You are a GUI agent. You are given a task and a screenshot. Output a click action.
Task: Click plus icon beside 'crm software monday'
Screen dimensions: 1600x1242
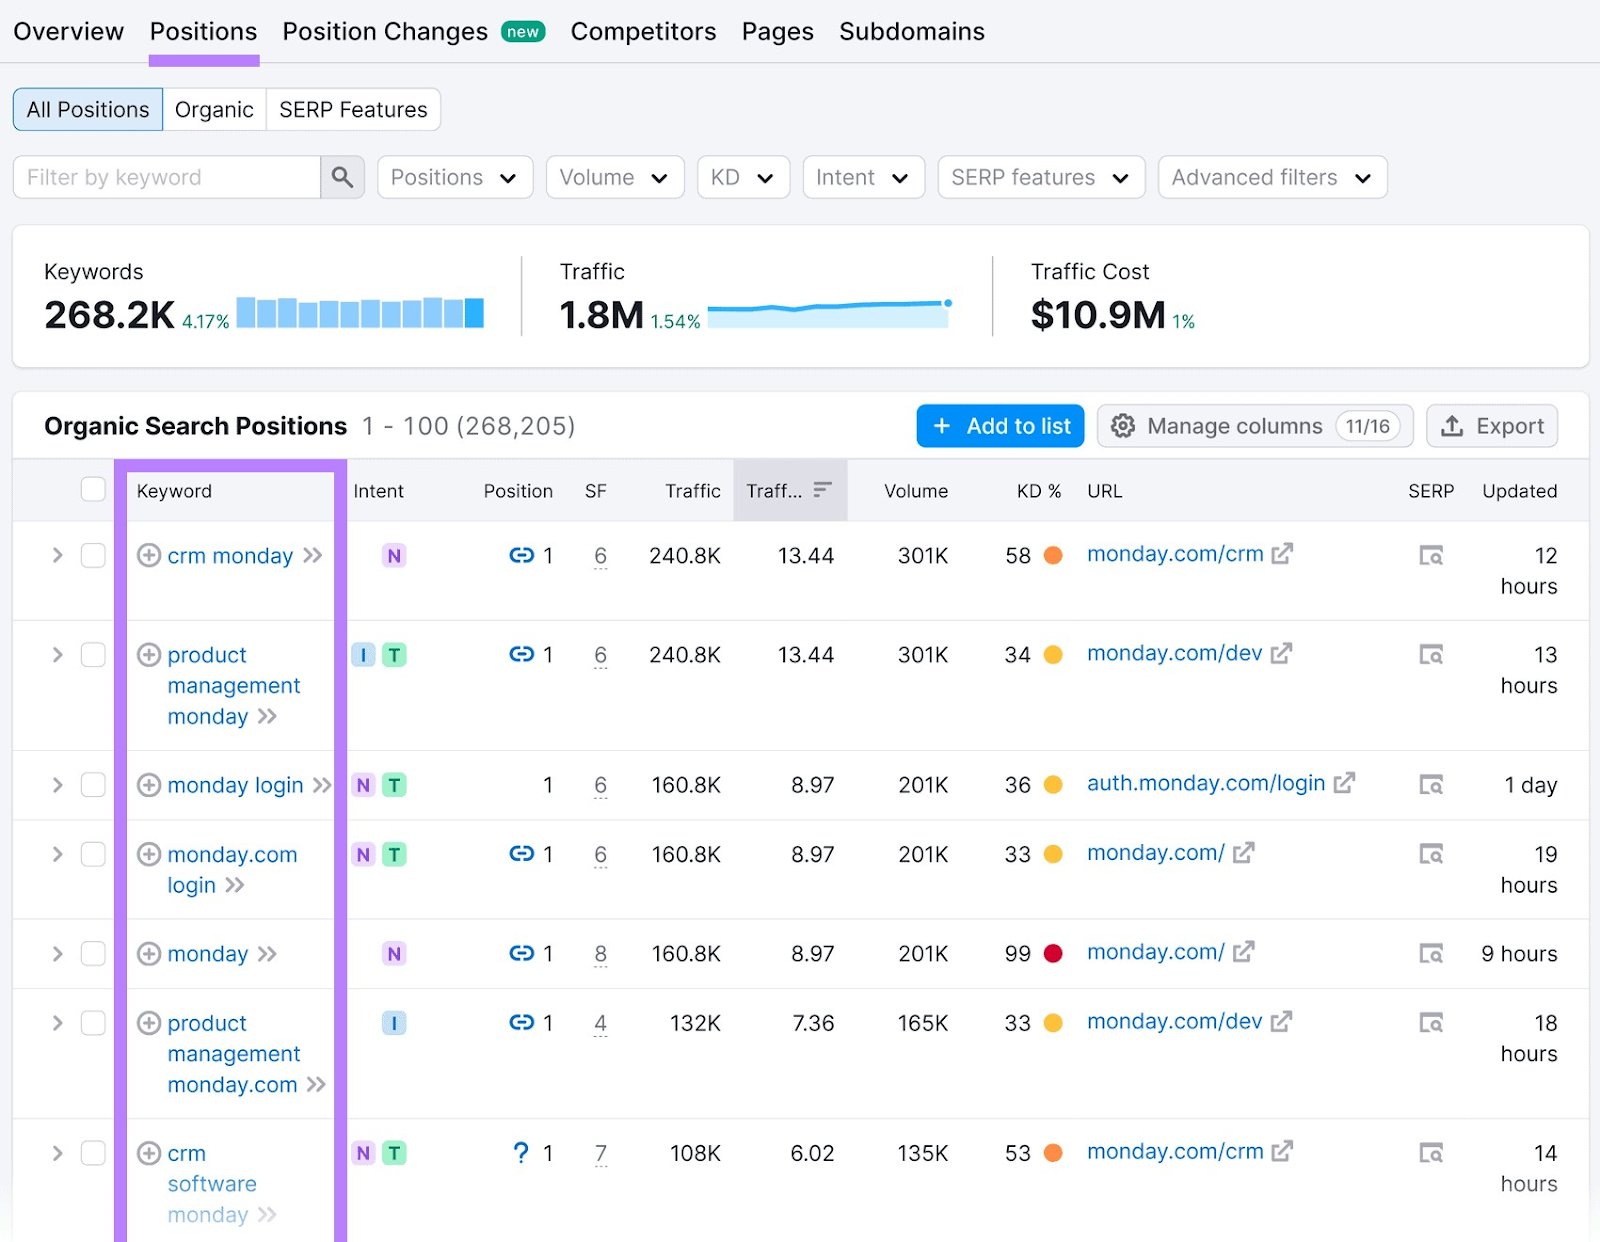click(149, 1153)
